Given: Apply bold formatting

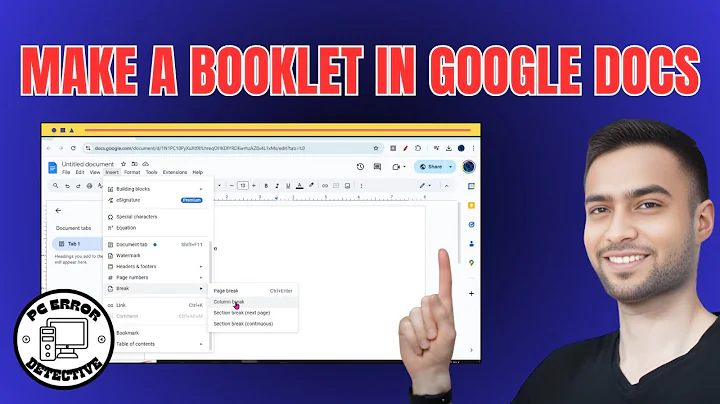Looking at the screenshot, I should click(x=266, y=185).
